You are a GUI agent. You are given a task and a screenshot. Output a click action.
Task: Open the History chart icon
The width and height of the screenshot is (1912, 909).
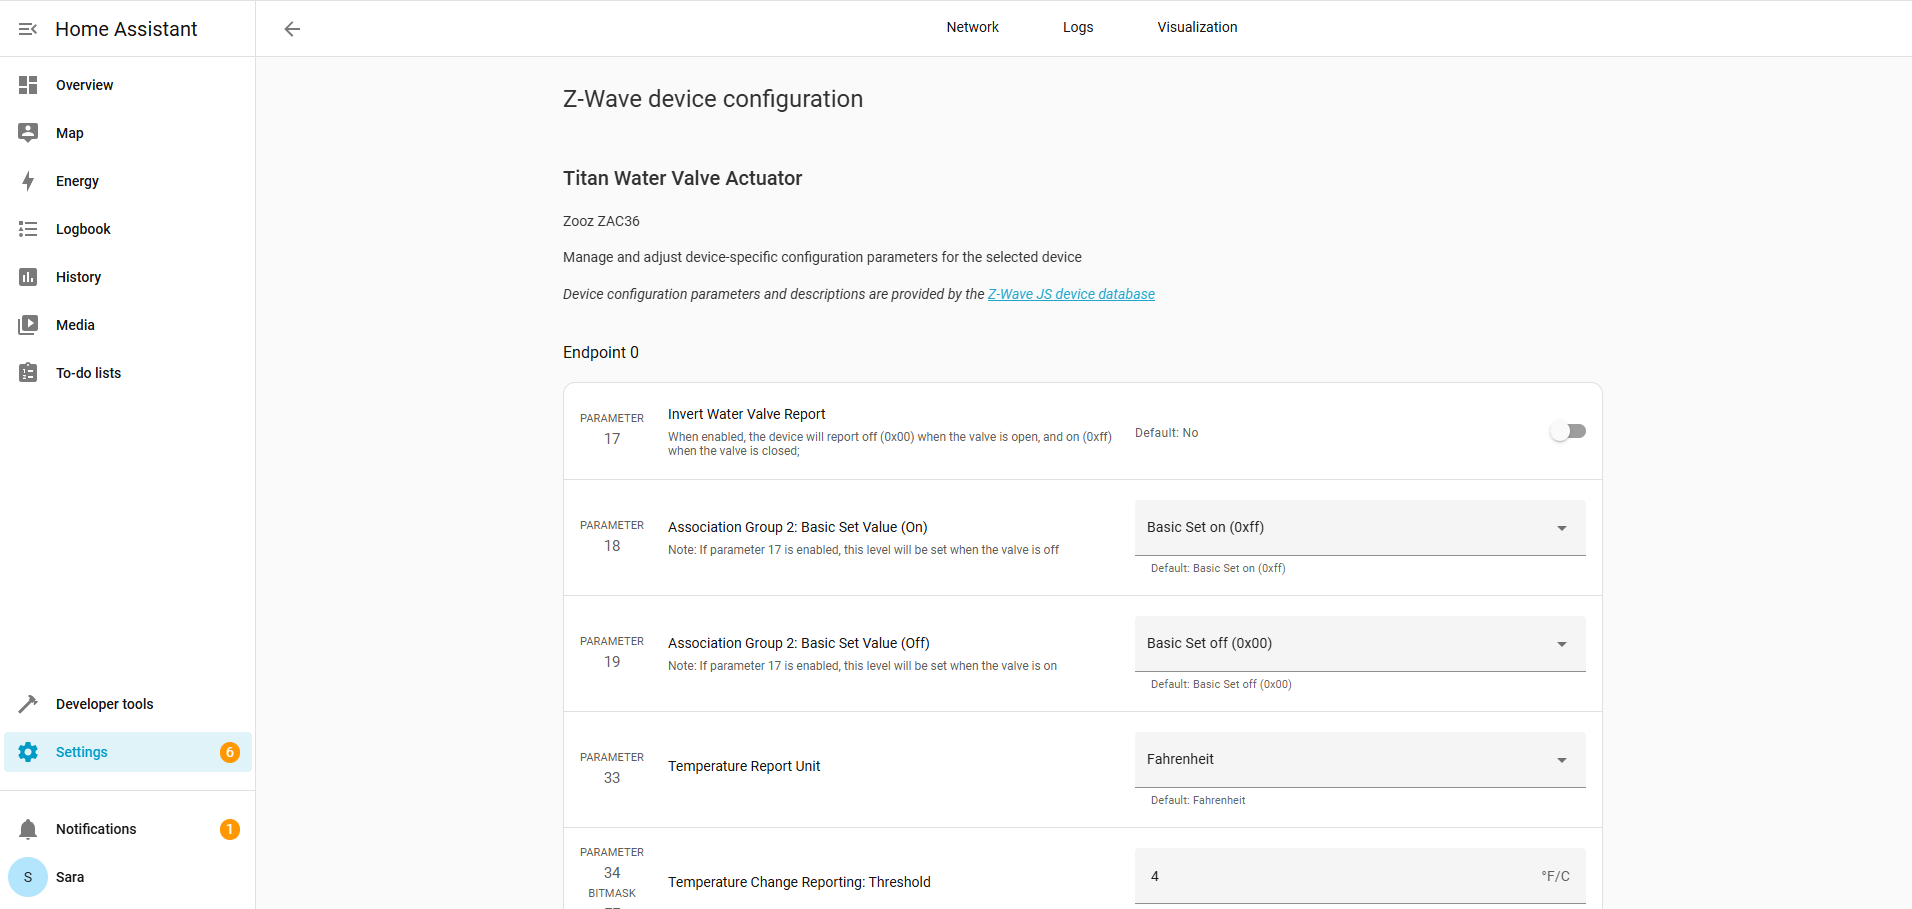[x=28, y=277]
